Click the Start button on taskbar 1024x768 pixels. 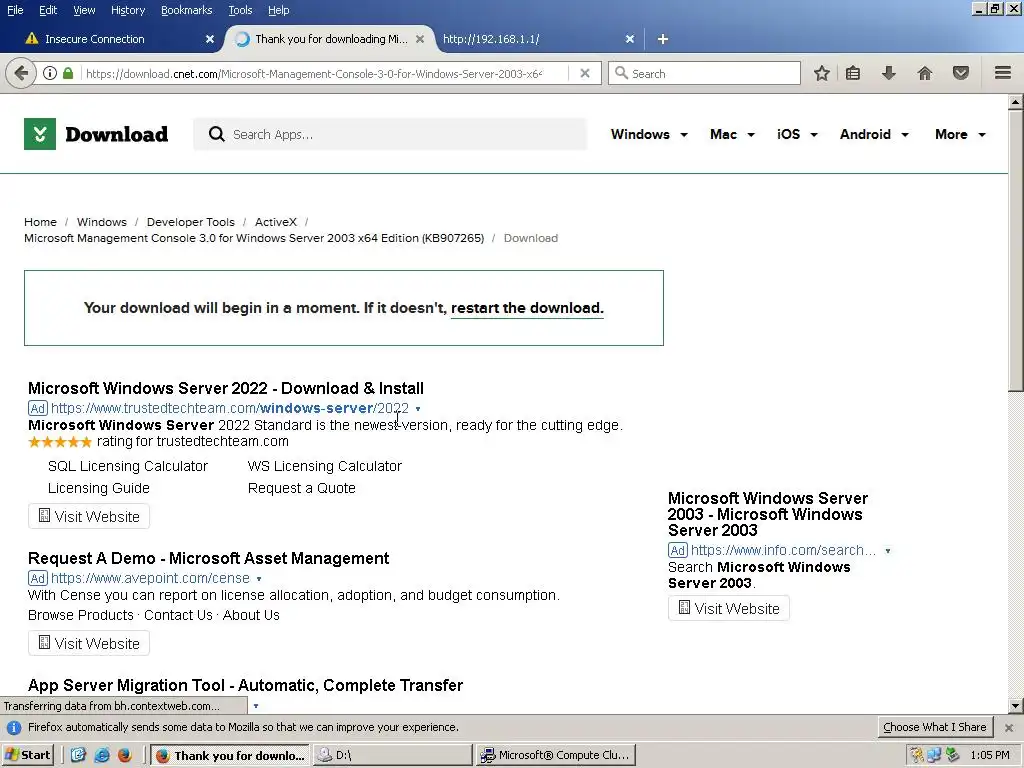[27, 755]
